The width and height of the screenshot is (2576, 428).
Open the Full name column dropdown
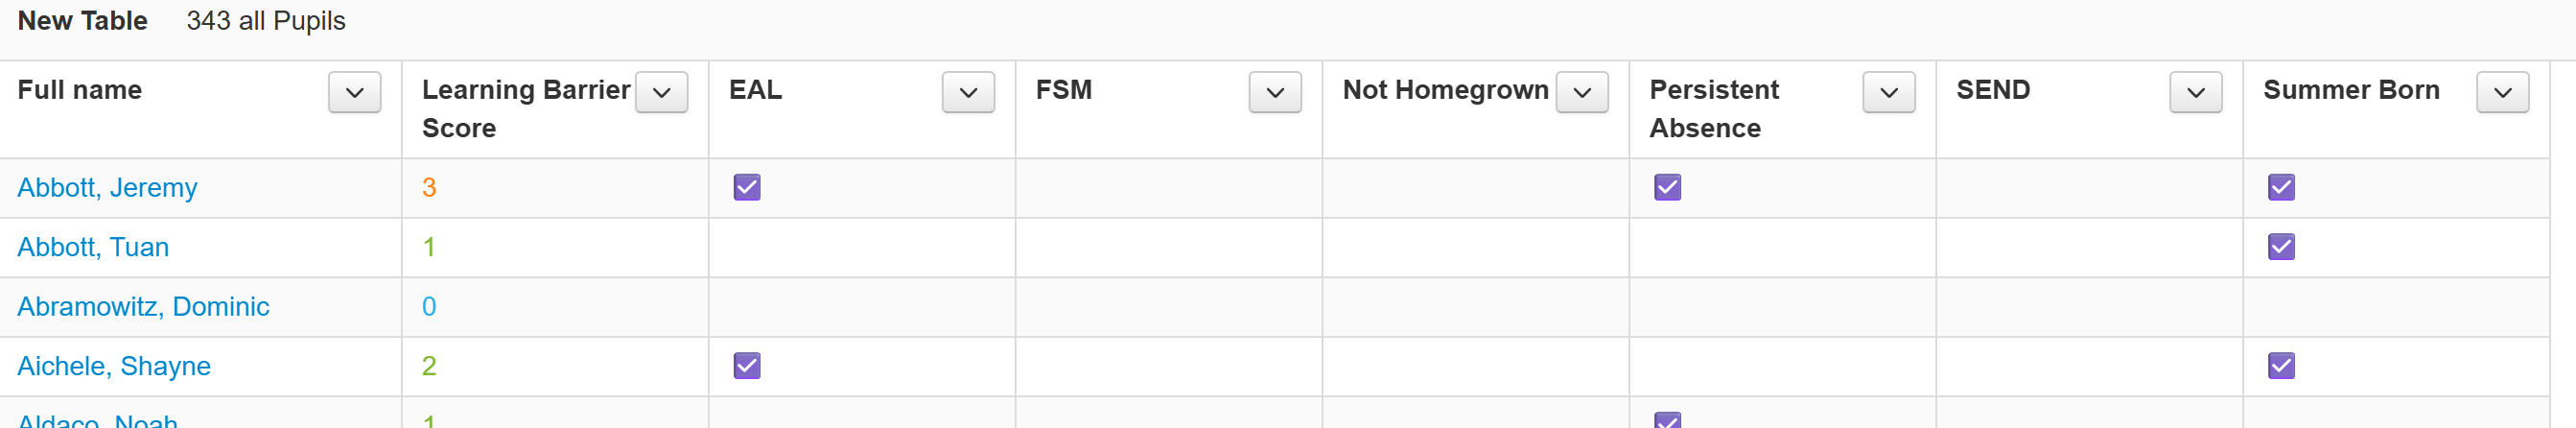point(354,92)
